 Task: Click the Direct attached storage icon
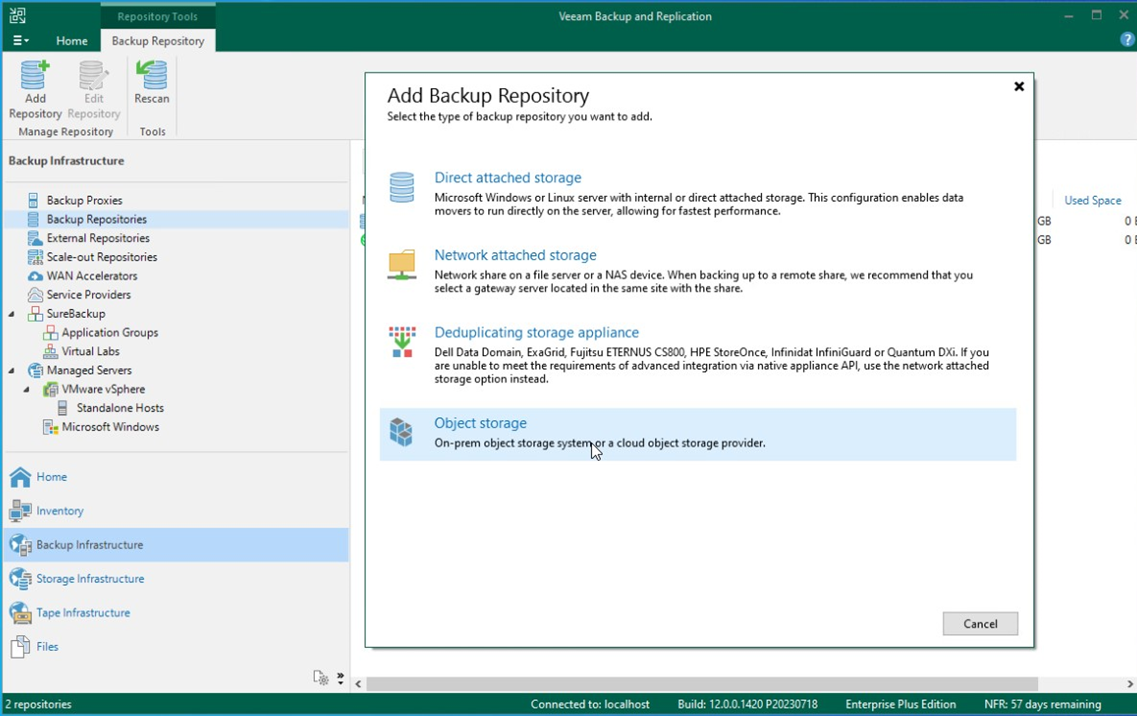pyautogui.click(x=401, y=187)
